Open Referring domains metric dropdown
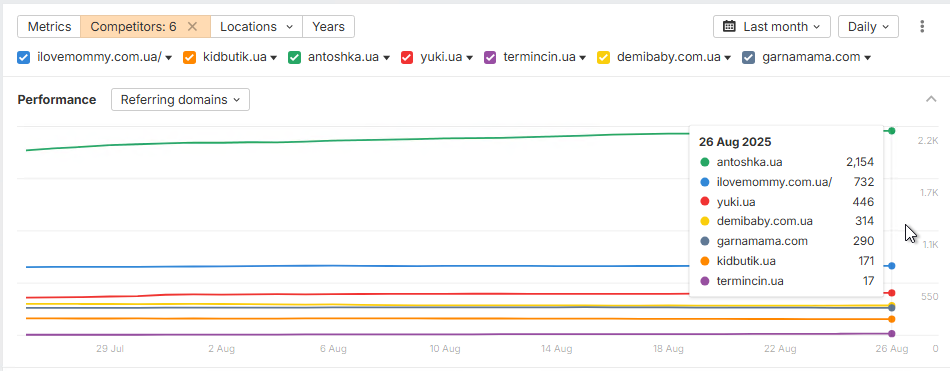 (x=181, y=99)
